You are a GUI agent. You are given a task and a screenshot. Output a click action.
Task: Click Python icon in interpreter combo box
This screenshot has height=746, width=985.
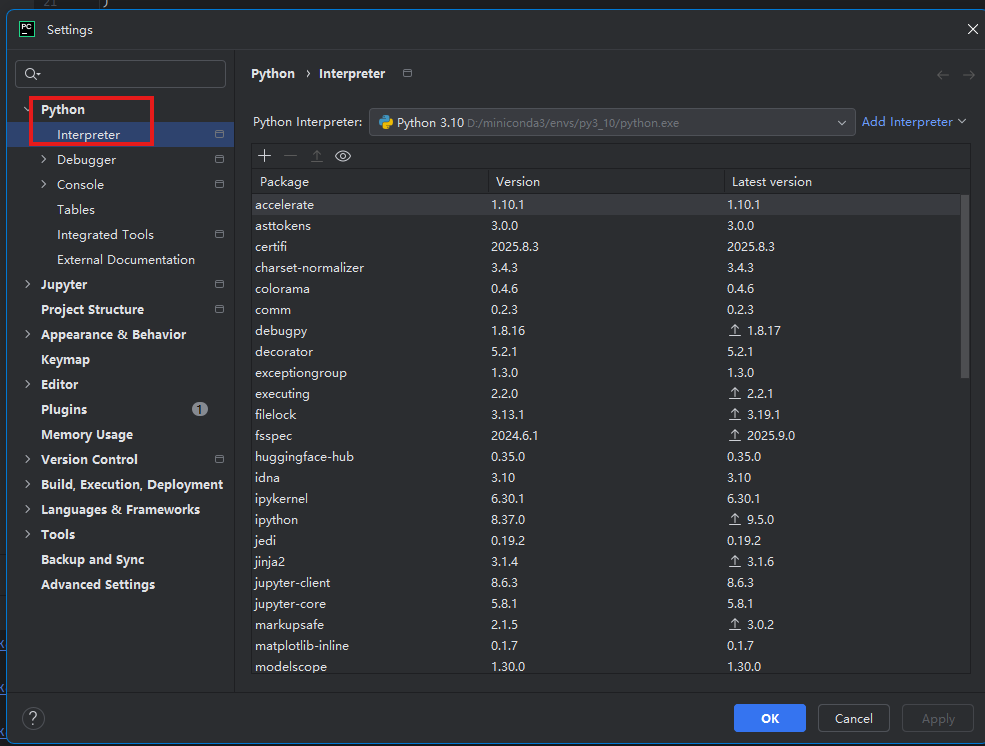click(386, 122)
